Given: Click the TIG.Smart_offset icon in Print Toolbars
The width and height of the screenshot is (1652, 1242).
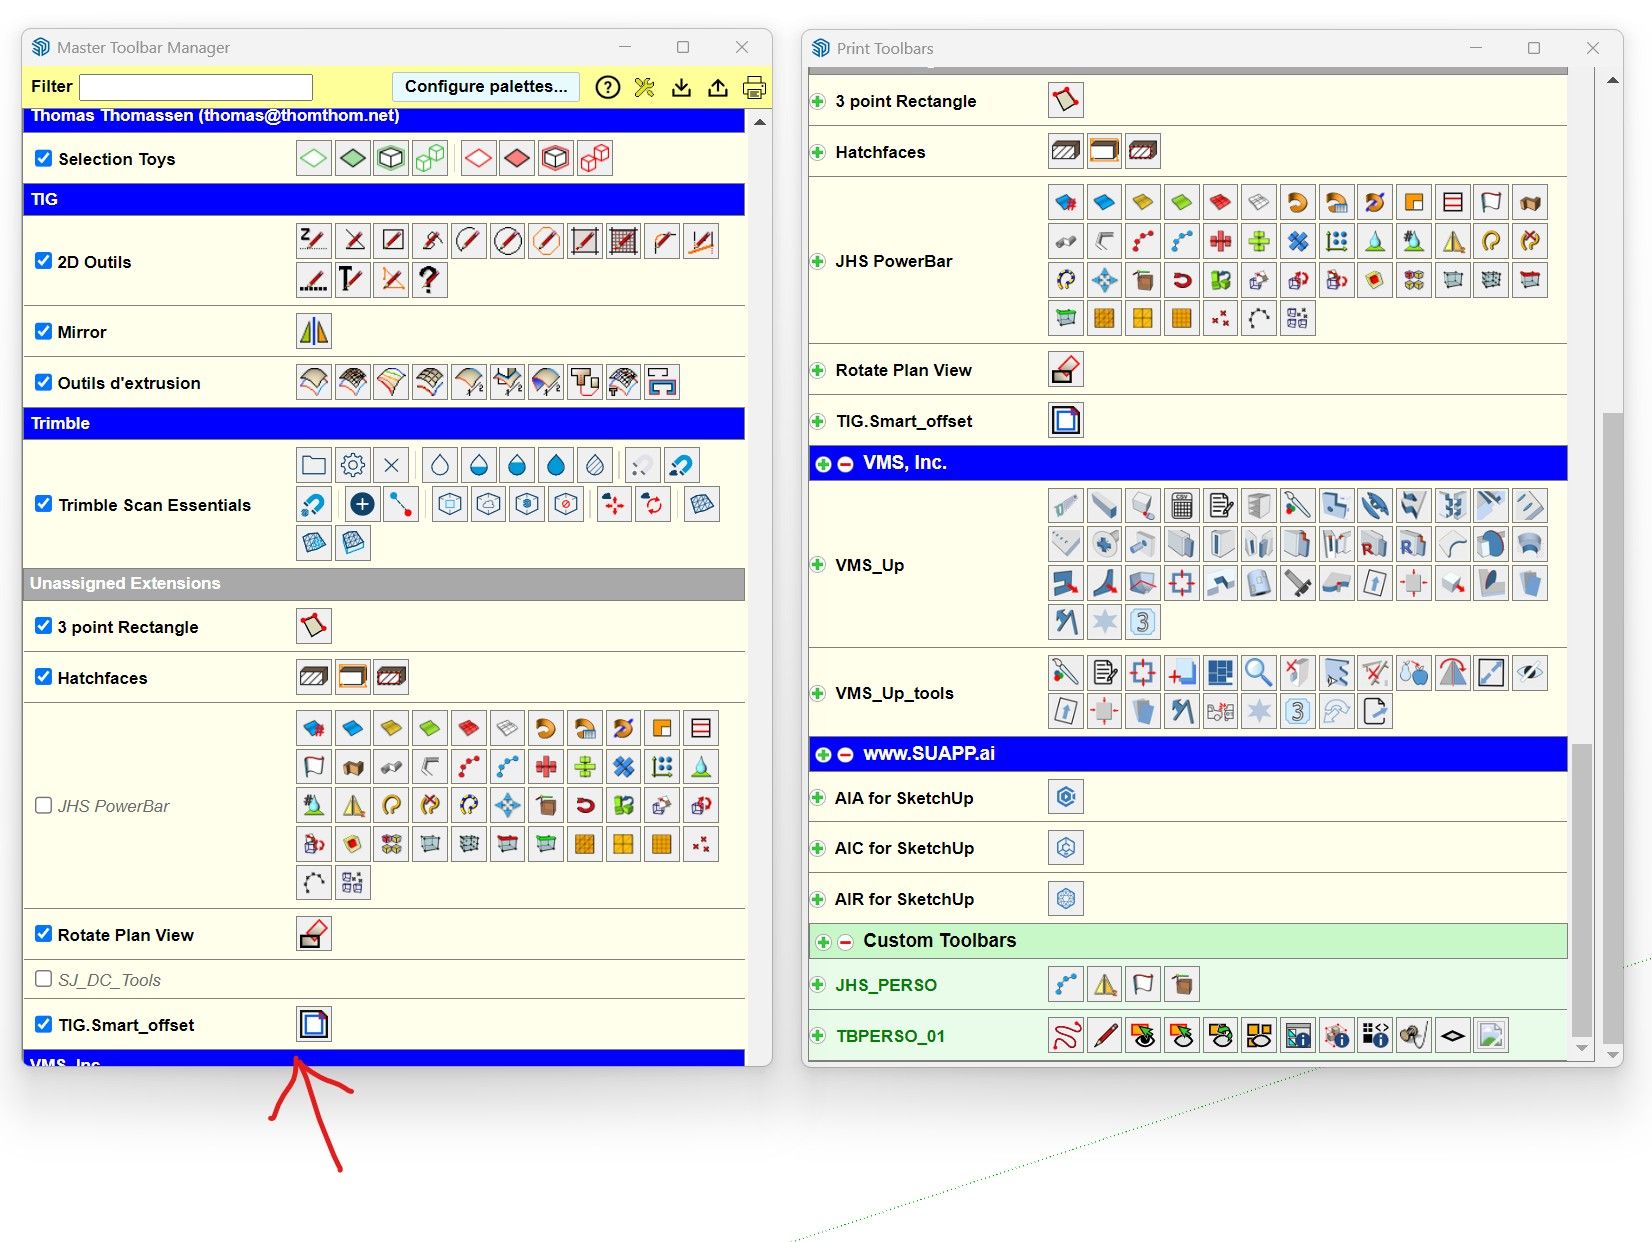Looking at the screenshot, I should click(x=1066, y=420).
